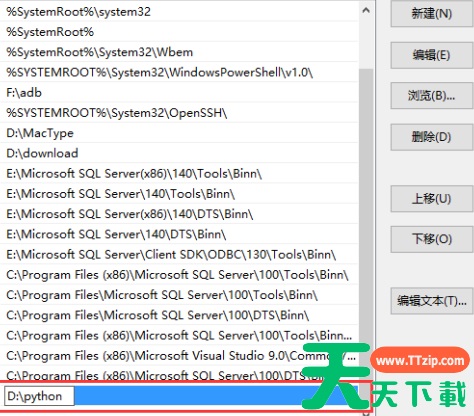The width and height of the screenshot is (474, 416).
Task: Move entry up with 上移(U)
Action: tap(432, 199)
